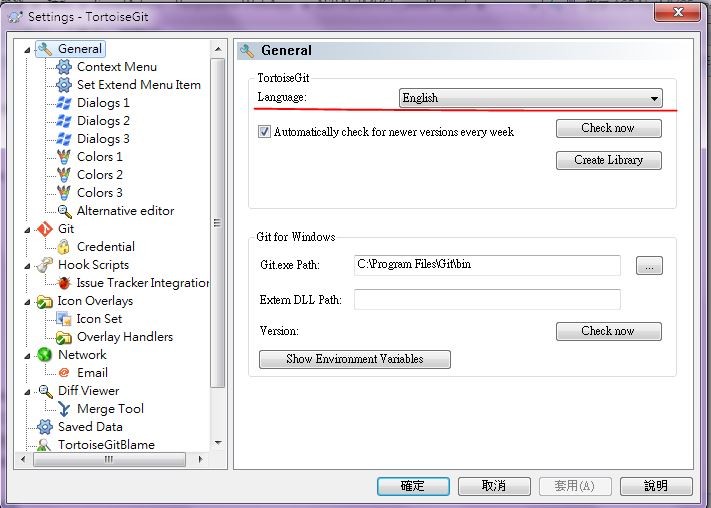711x508 pixels.
Task: Collapse the Hook Scripts tree node
Action: pyautogui.click(x=27, y=266)
